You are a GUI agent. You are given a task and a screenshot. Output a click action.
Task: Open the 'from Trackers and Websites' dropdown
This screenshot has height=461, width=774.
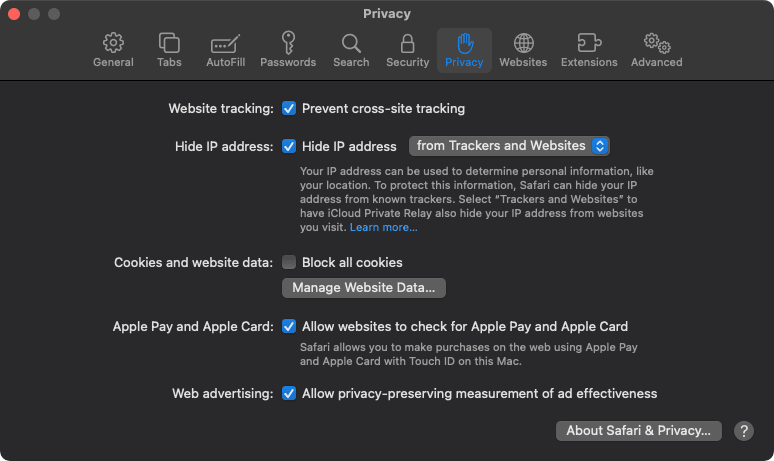coord(509,146)
